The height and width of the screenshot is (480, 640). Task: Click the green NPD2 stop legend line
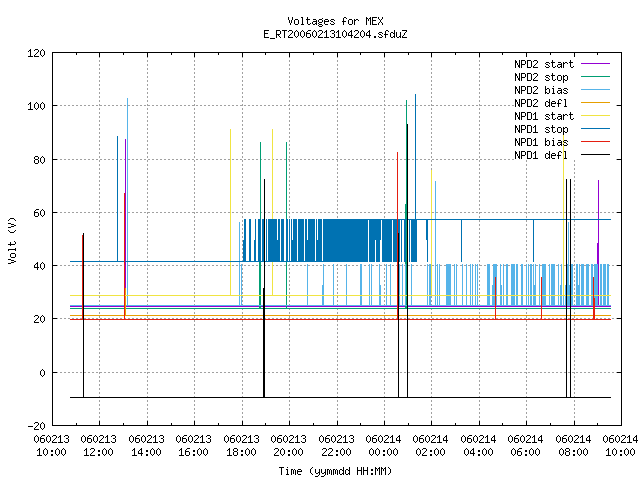596,77
